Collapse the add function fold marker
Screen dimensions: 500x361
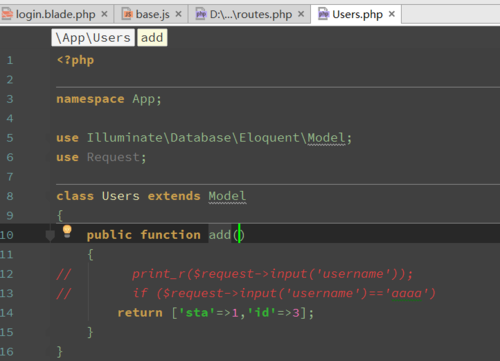click(x=50, y=235)
